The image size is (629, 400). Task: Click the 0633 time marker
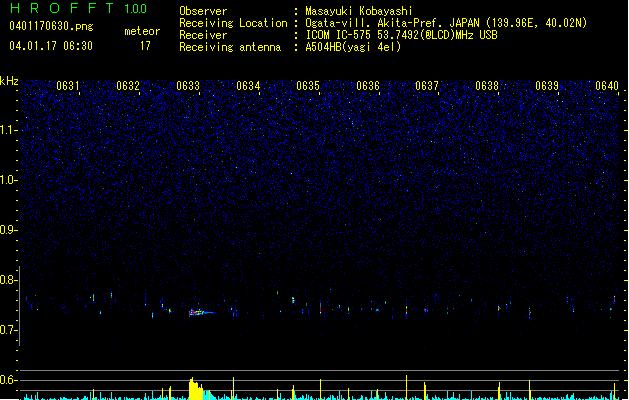pos(188,86)
